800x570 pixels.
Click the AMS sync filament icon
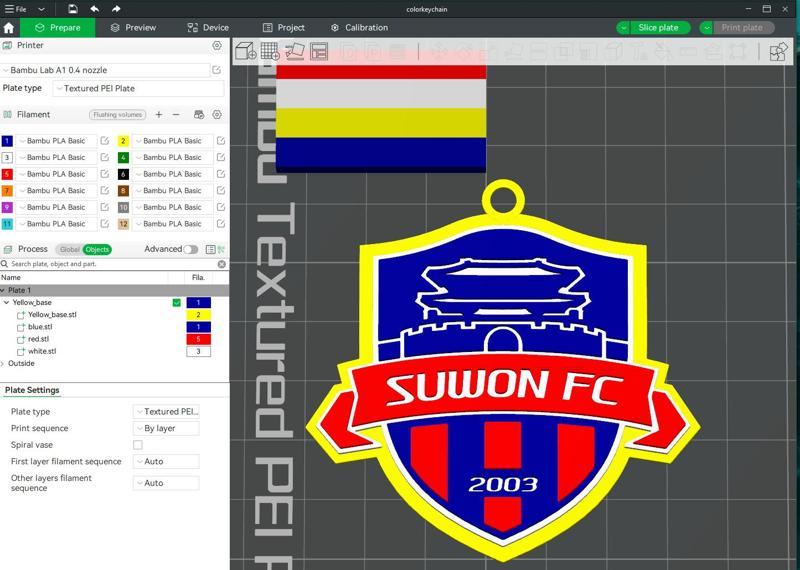[199, 115]
